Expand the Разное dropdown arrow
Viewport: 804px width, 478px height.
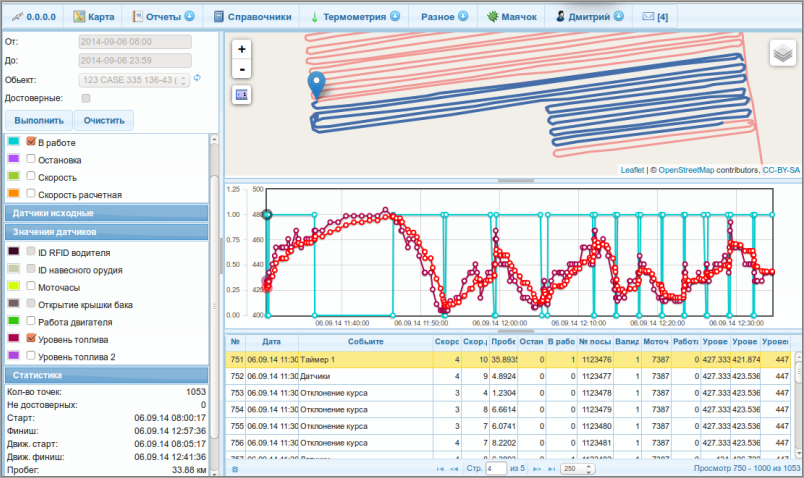click(x=463, y=16)
